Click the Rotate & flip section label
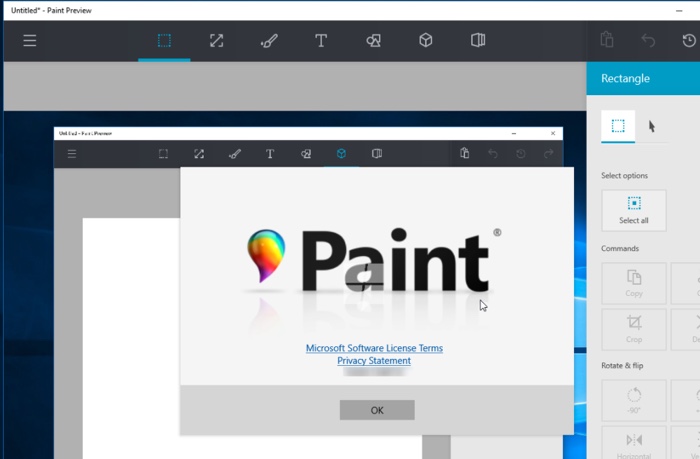Image resolution: width=700 pixels, height=459 pixels. [622, 365]
